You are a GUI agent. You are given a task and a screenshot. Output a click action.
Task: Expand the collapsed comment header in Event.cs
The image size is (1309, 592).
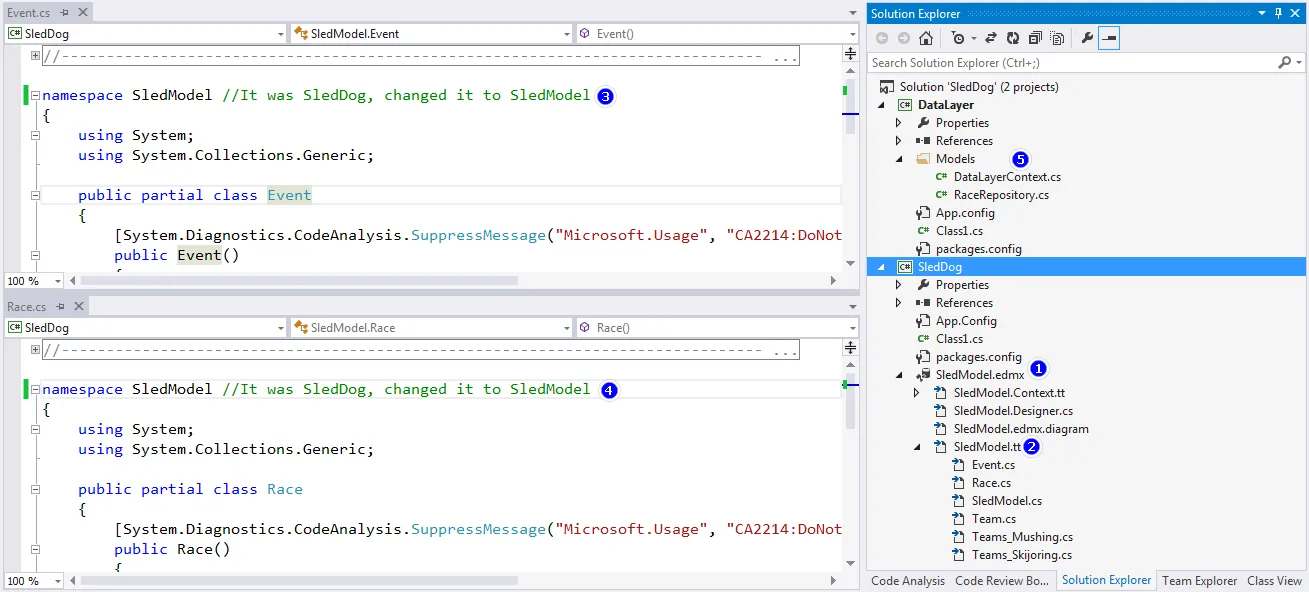(x=35, y=57)
